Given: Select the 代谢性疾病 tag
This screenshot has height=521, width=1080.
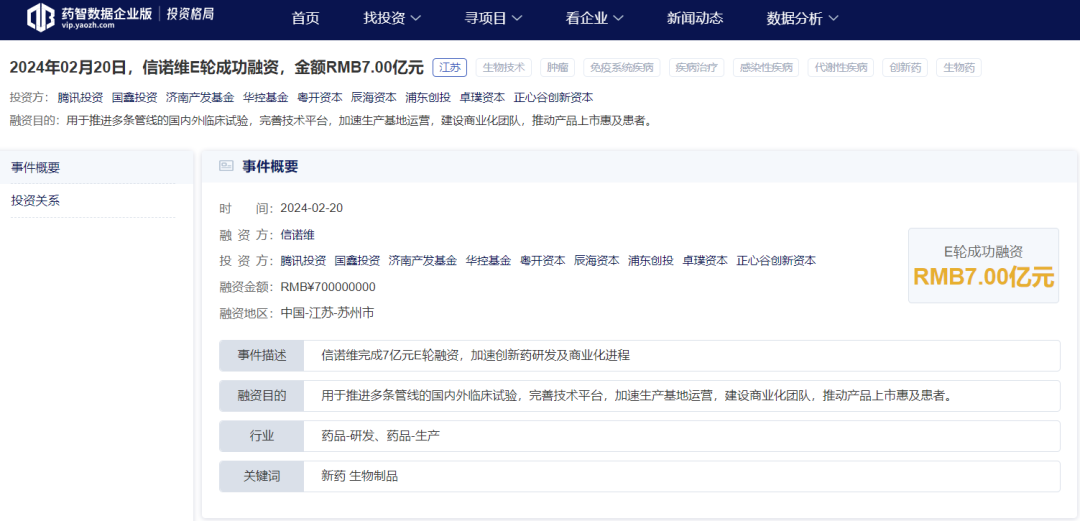Looking at the screenshot, I should pos(840,68).
